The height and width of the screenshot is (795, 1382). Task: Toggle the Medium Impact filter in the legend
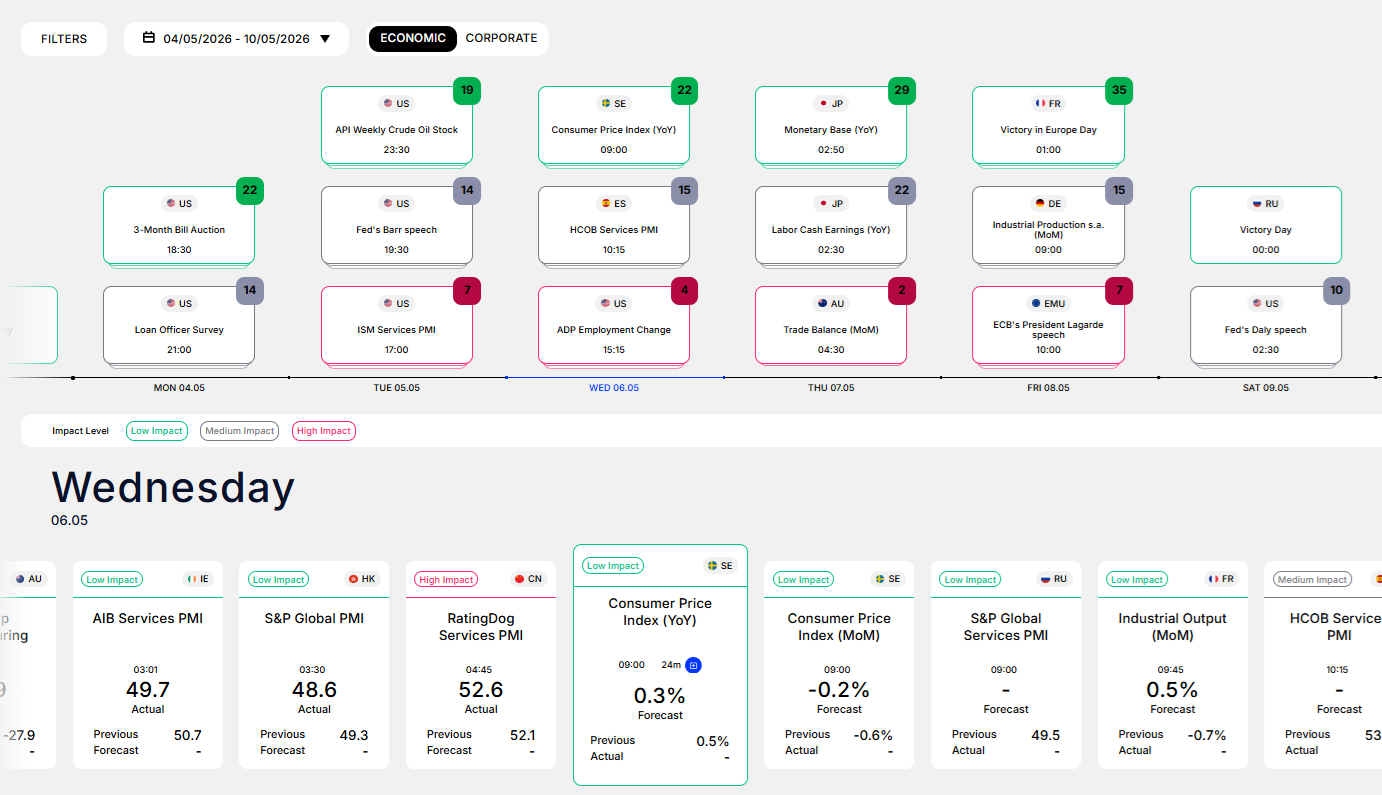(x=240, y=431)
